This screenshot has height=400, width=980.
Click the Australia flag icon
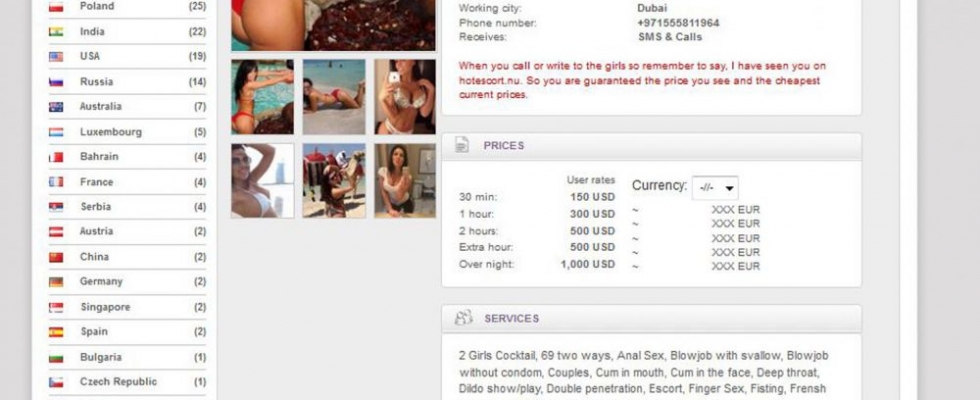56,107
